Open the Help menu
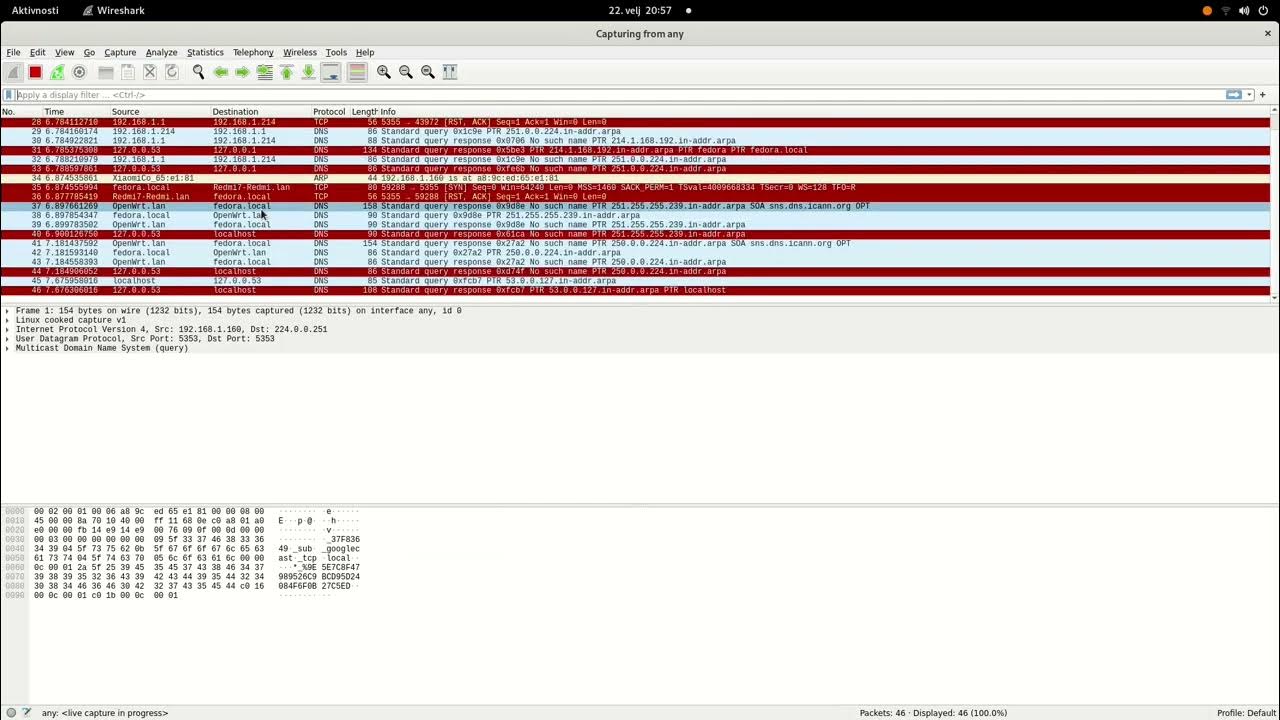 tap(365, 52)
